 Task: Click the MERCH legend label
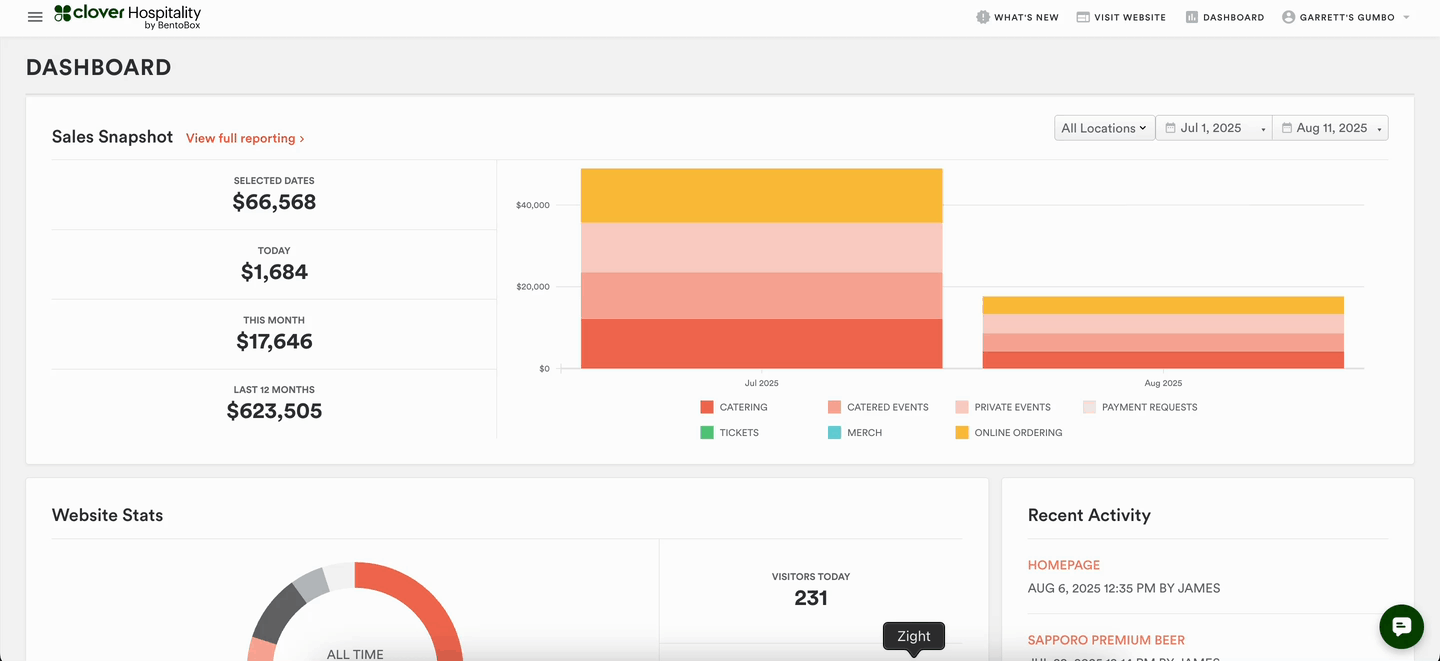click(x=864, y=433)
